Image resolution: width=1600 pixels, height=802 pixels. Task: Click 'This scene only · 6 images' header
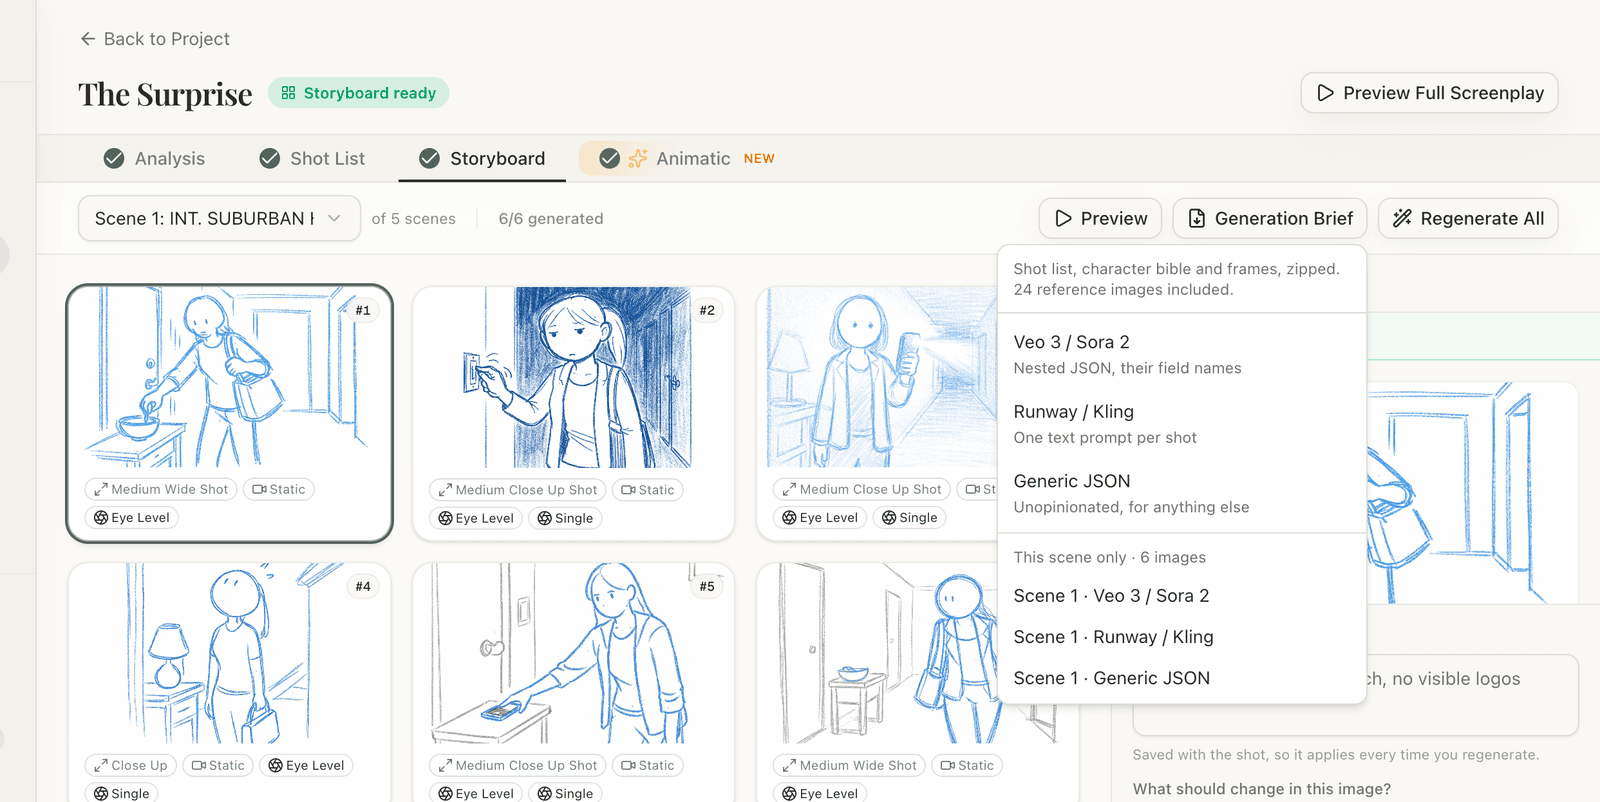click(1109, 557)
